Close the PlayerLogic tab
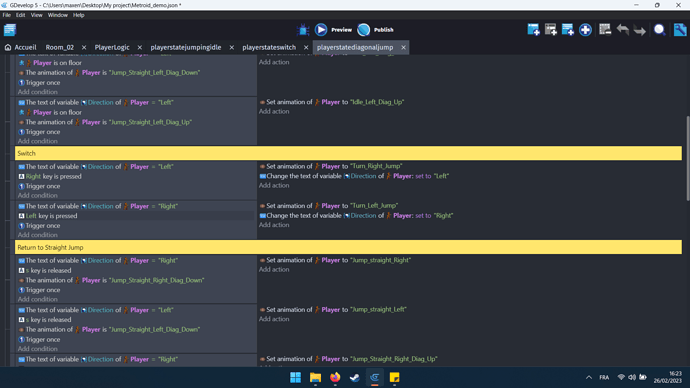The image size is (690, 388). point(139,47)
